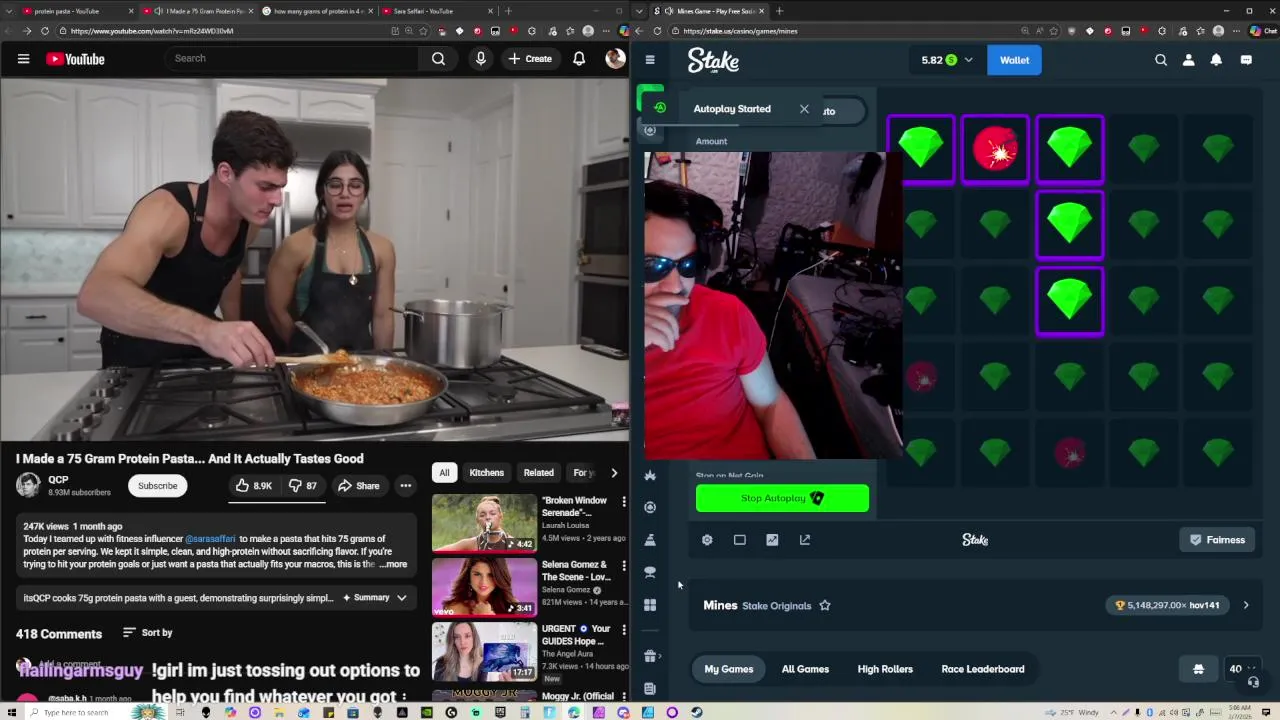Open the Stake Wallet

pos(1014,60)
